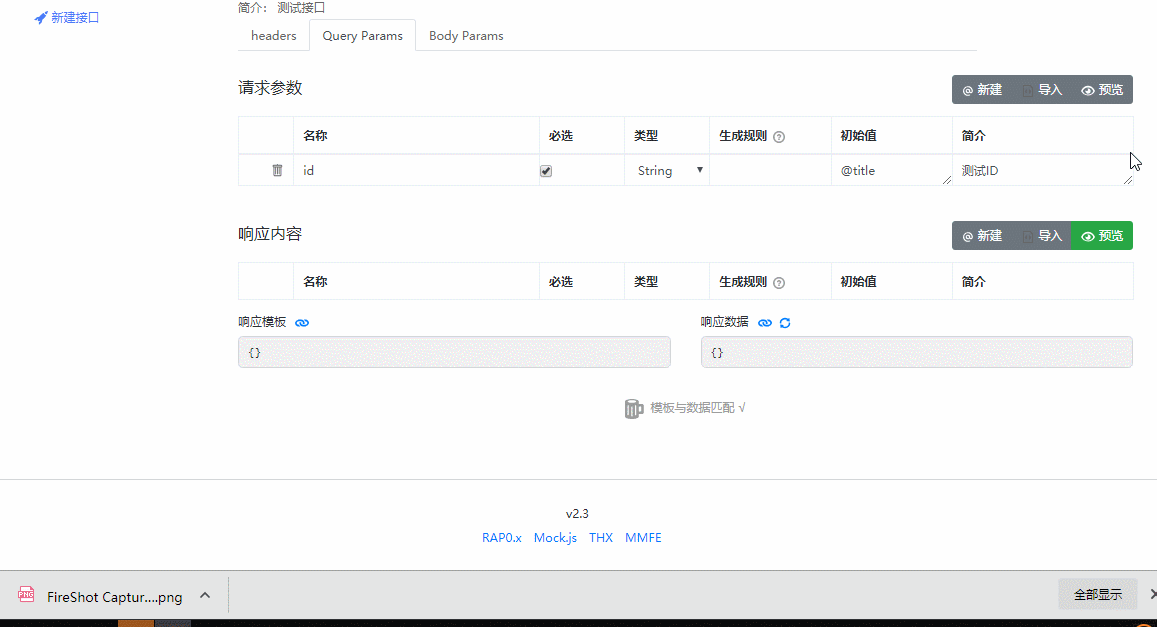The image size is (1157, 627).
Task: Expand the 全部显示 downloads bar option
Action: click(x=1096, y=593)
